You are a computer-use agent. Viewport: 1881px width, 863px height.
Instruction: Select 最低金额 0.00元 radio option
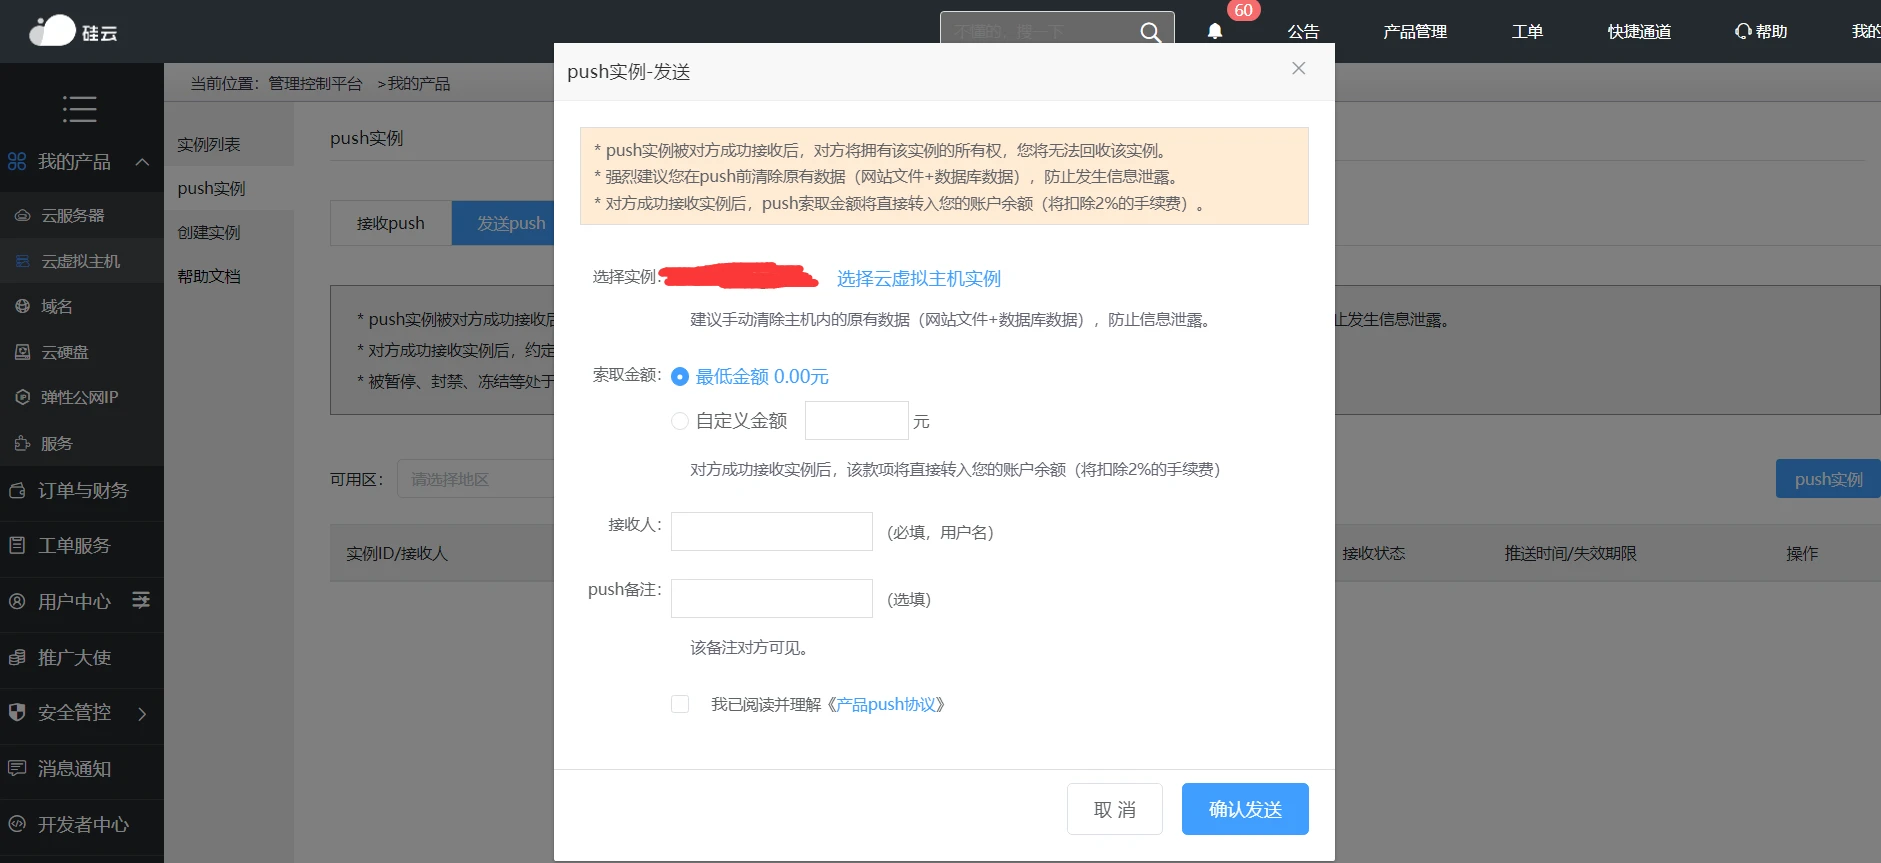tap(680, 377)
